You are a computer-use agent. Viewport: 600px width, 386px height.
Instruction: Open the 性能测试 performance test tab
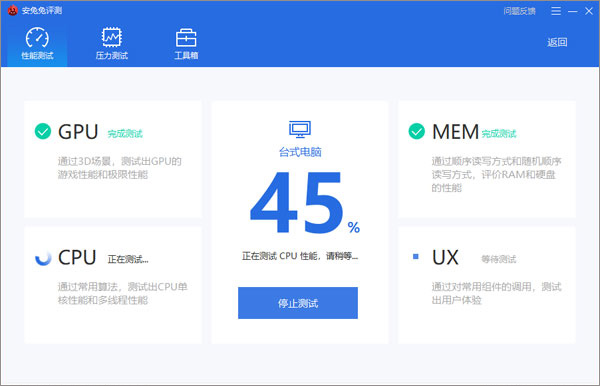37,44
